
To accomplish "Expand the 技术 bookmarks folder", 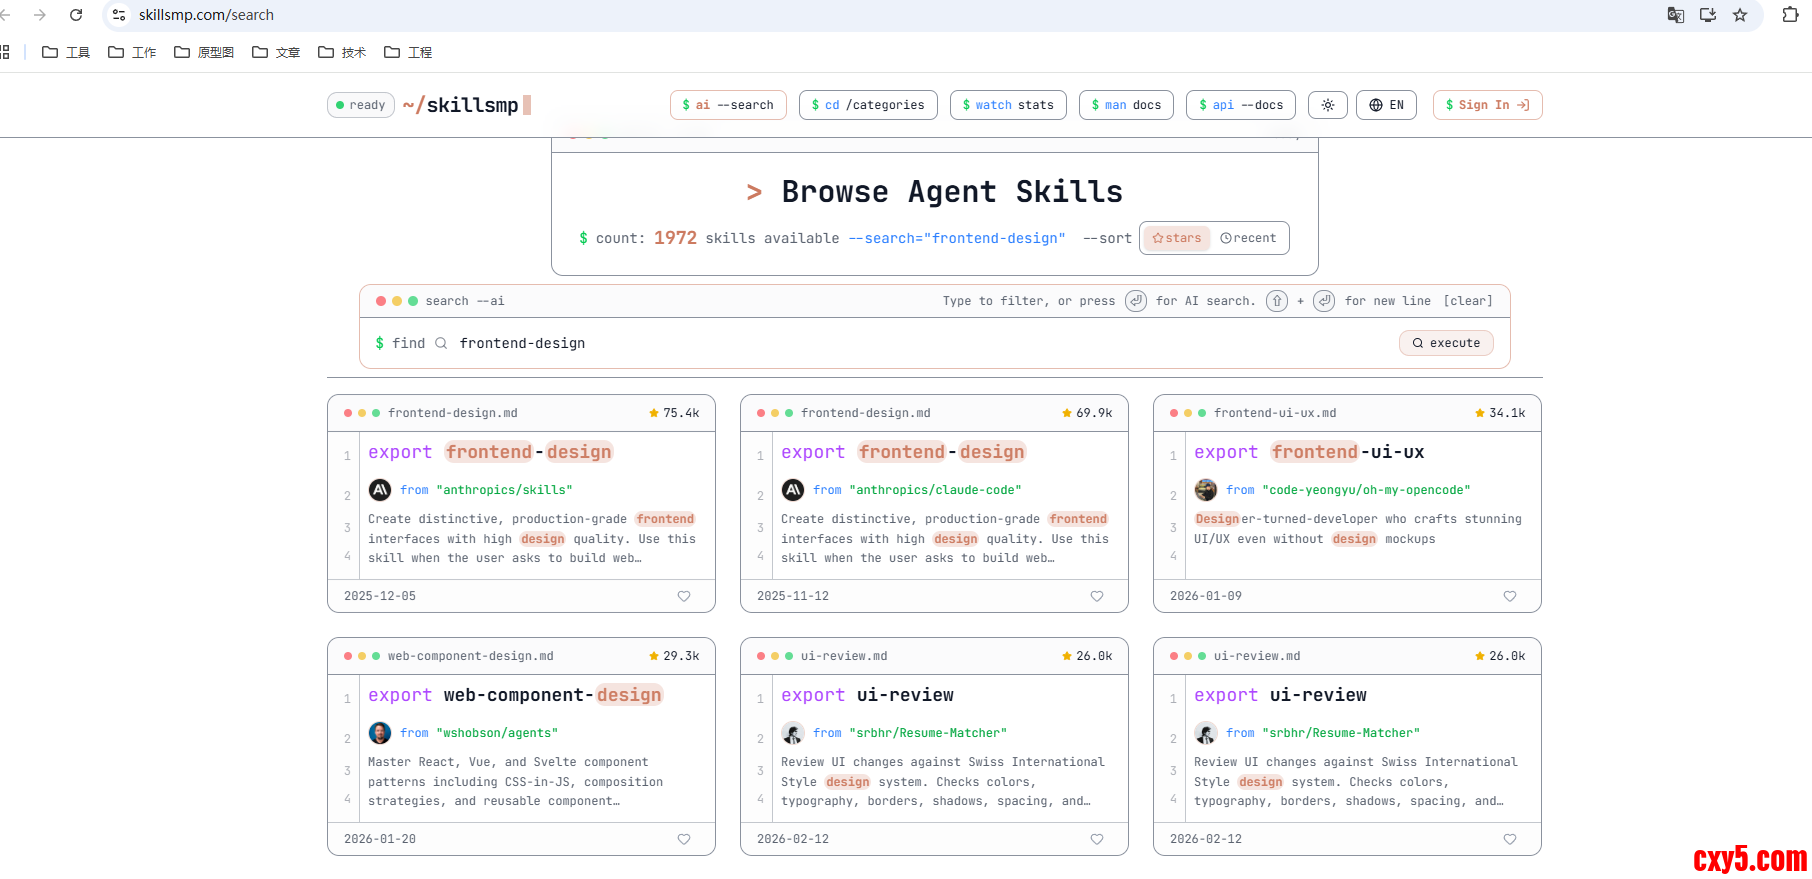I will tap(342, 52).
